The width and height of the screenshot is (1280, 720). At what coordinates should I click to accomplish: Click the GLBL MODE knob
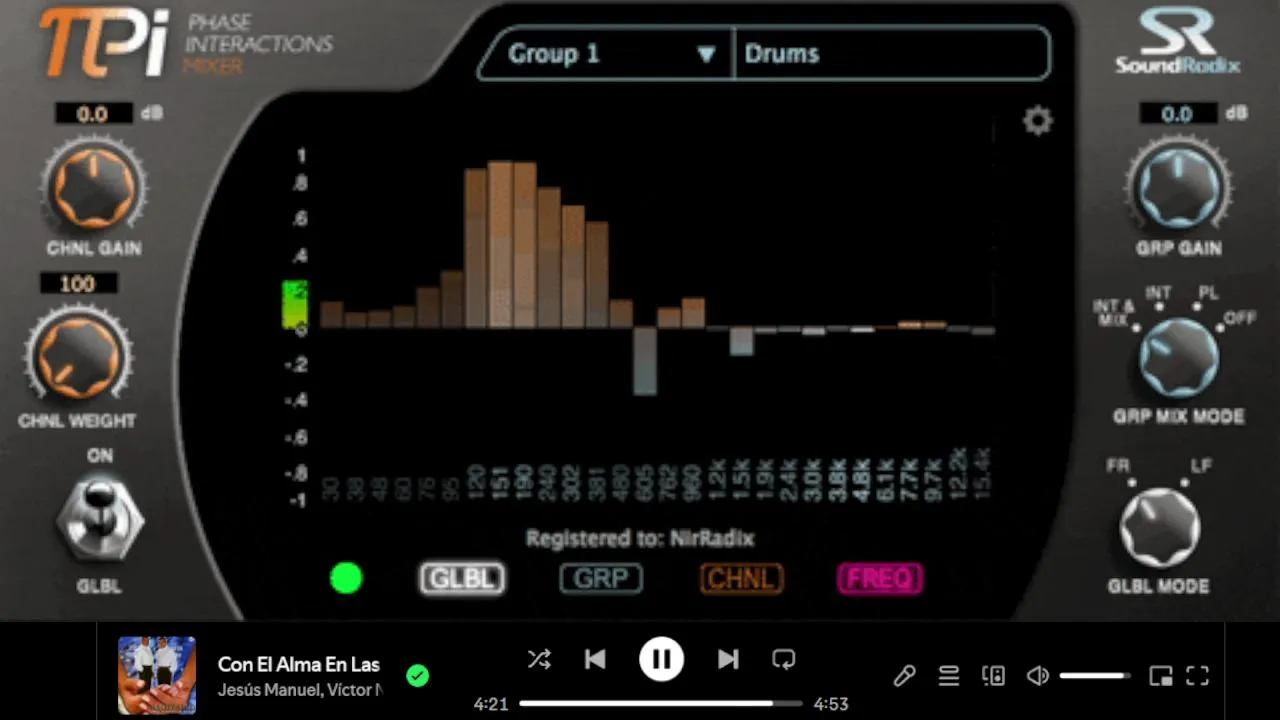click(1159, 528)
